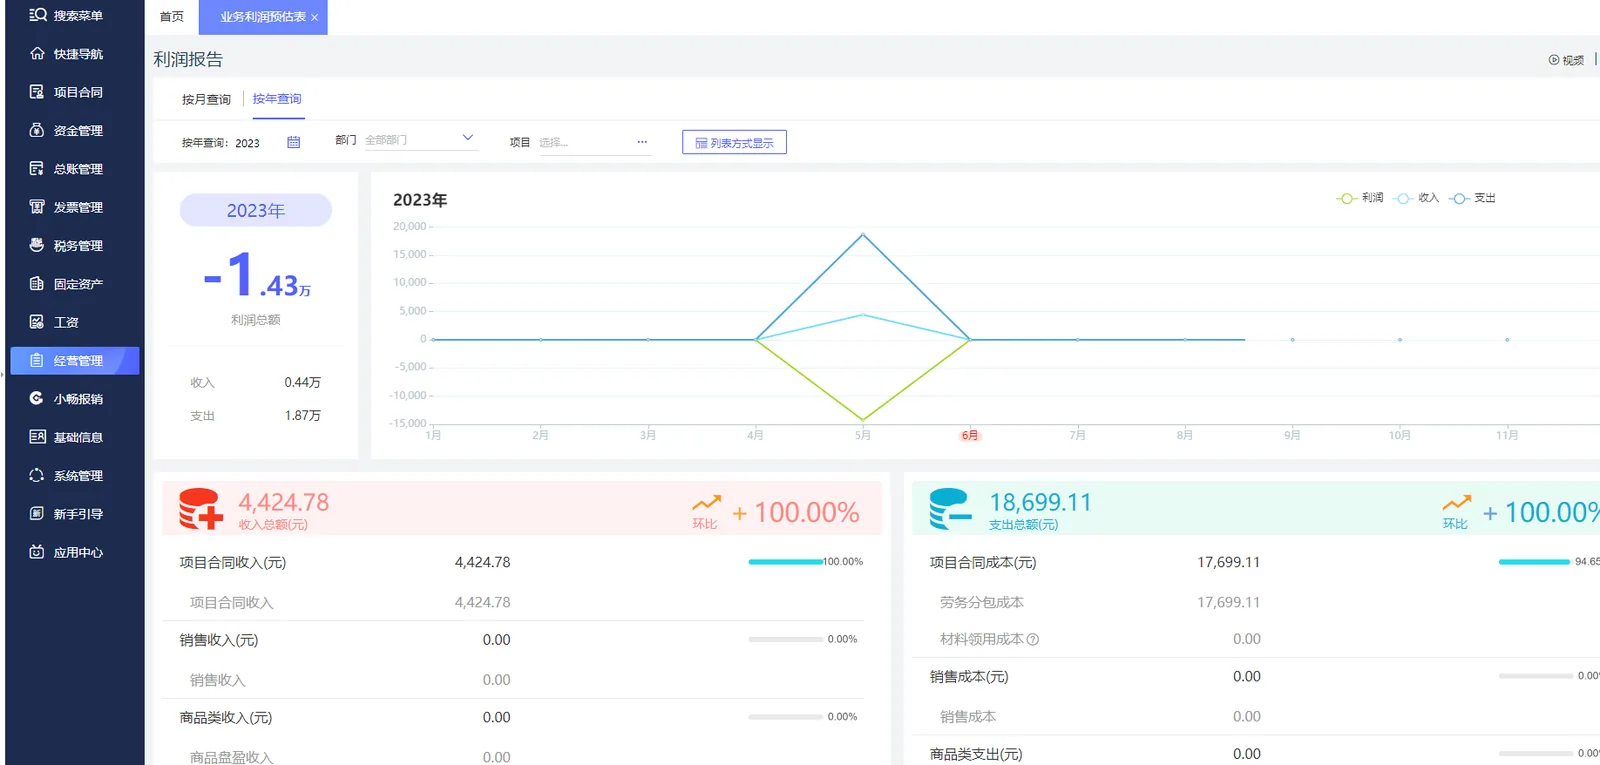Click the May peak point on chart

(863, 234)
